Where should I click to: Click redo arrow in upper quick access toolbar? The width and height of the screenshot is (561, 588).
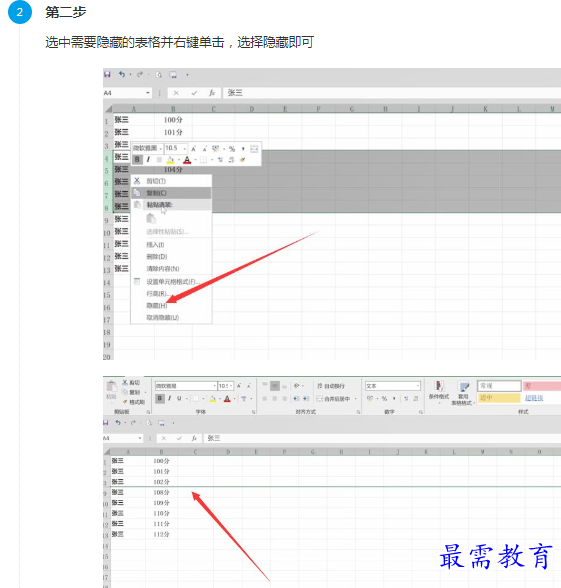(140, 74)
